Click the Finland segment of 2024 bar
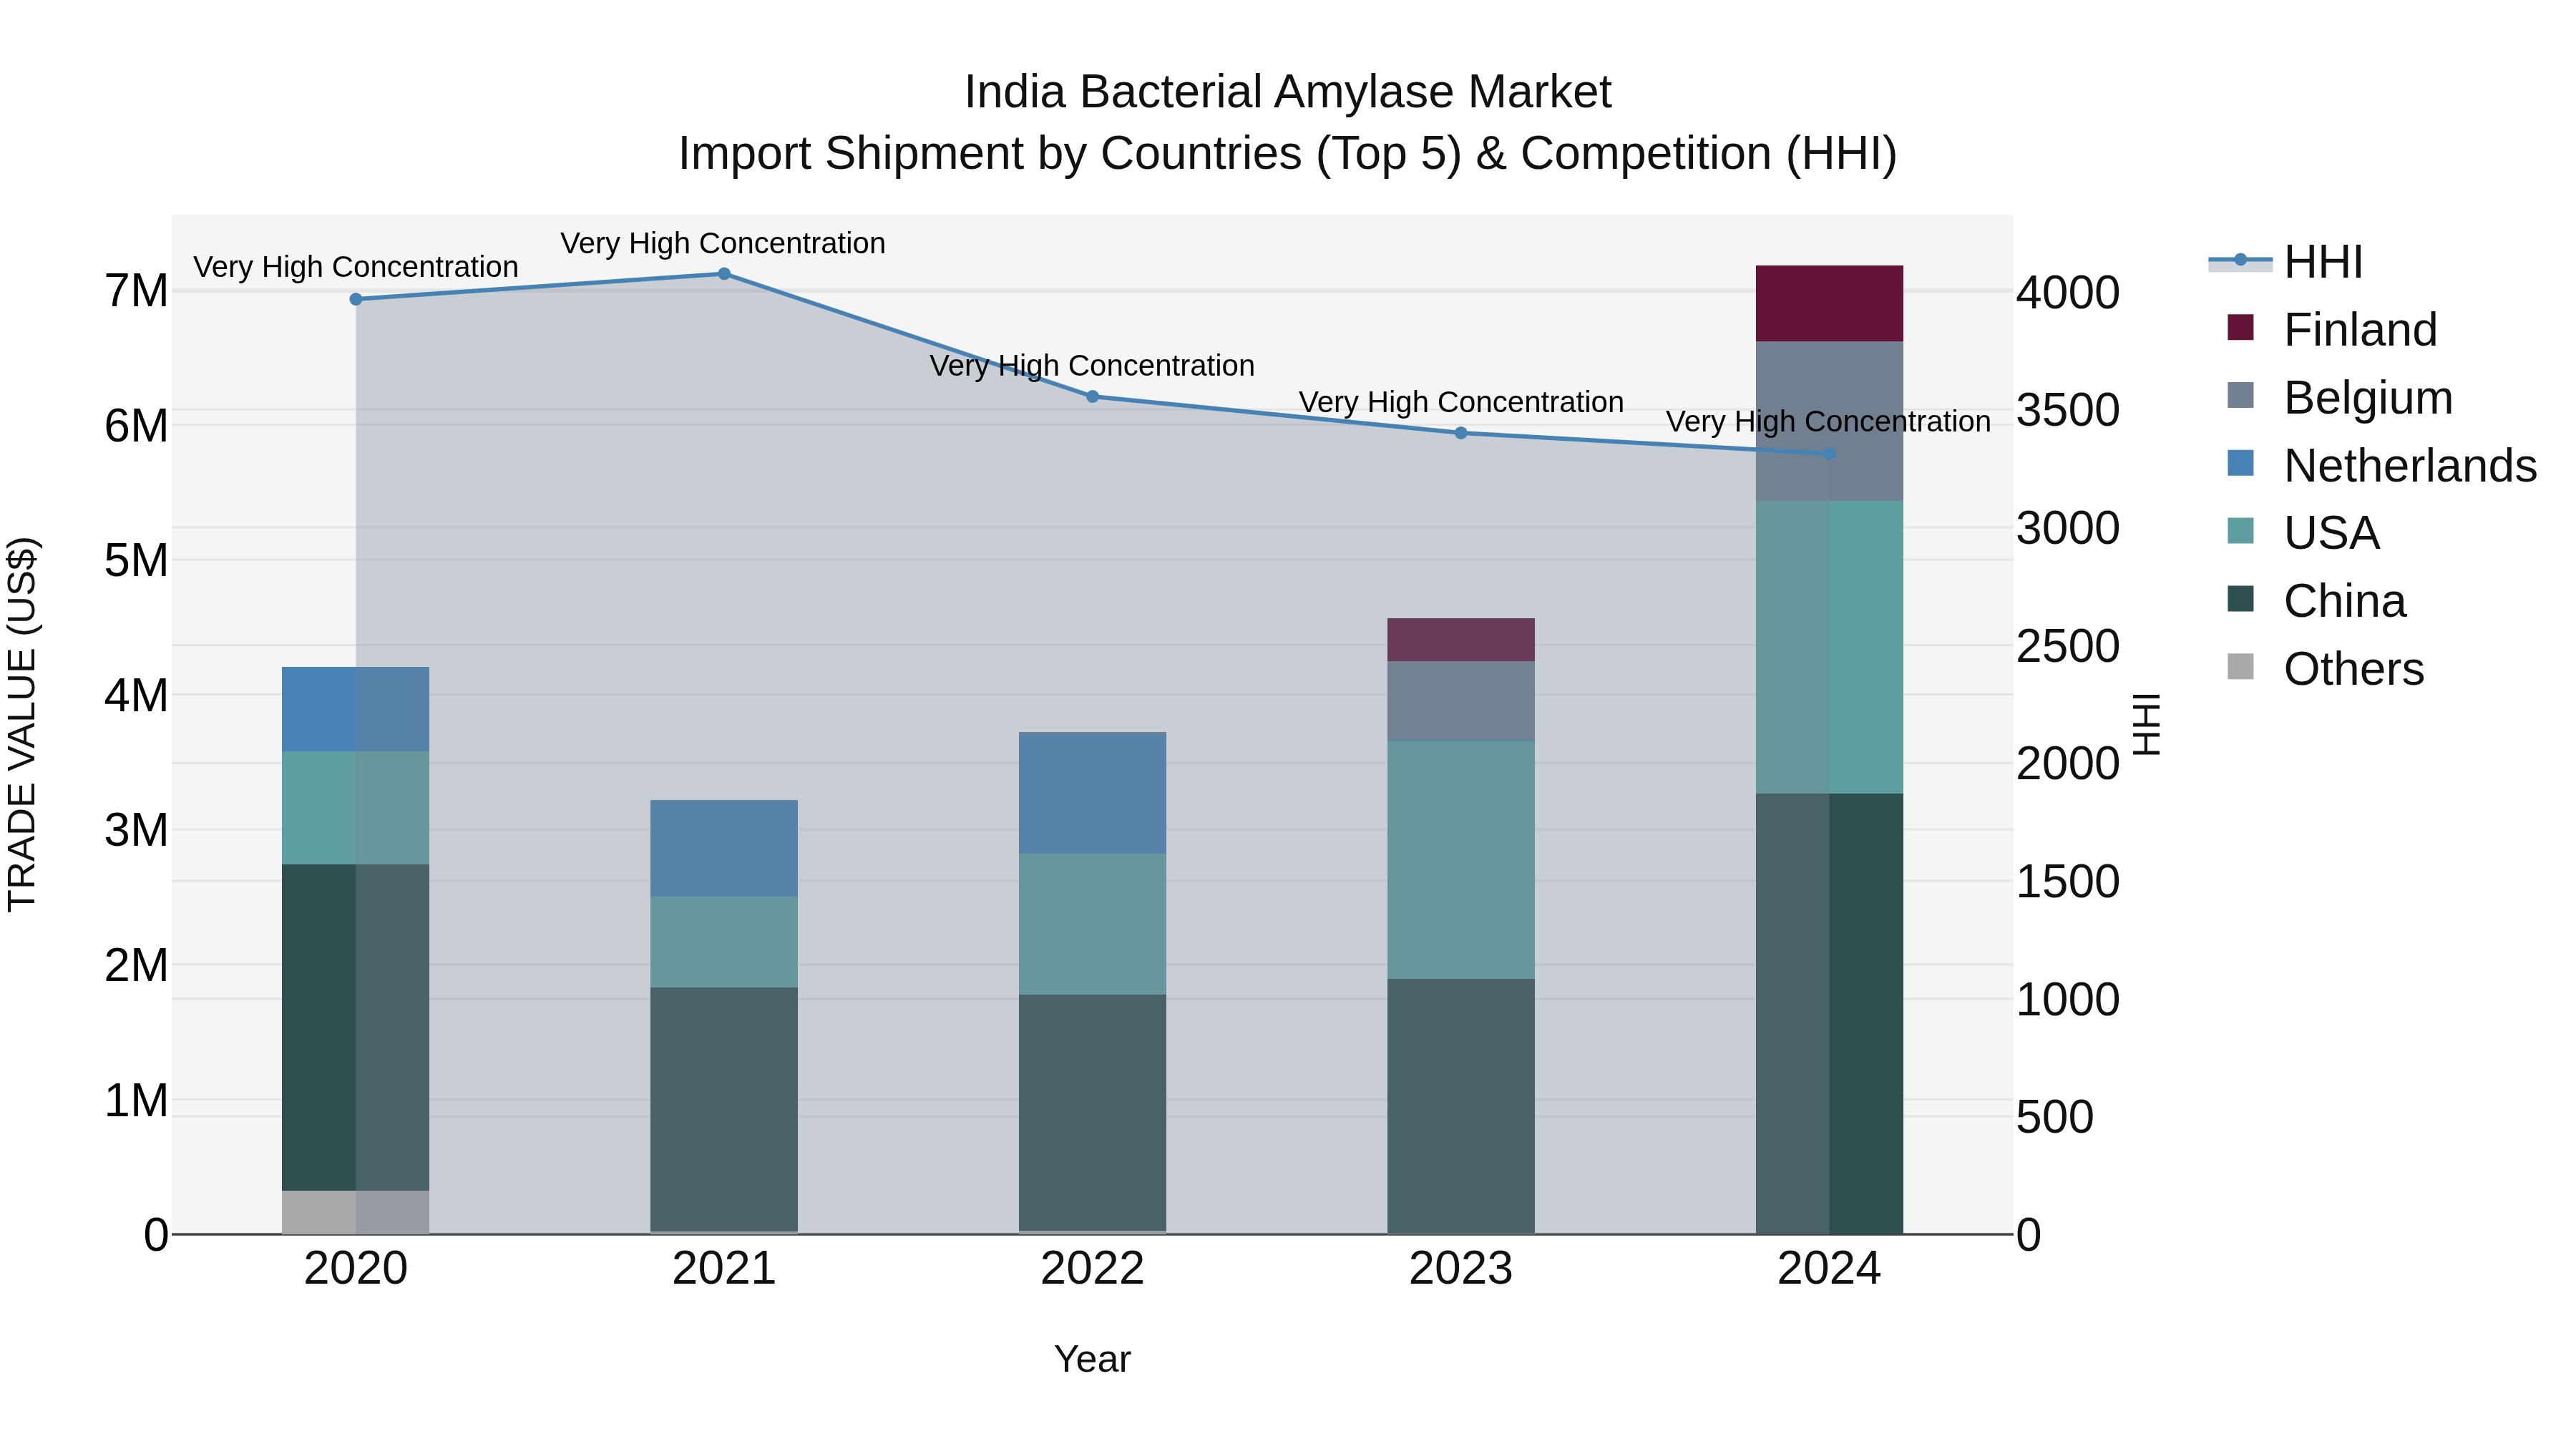This screenshot has width=2576, height=1449. (1829, 304)
